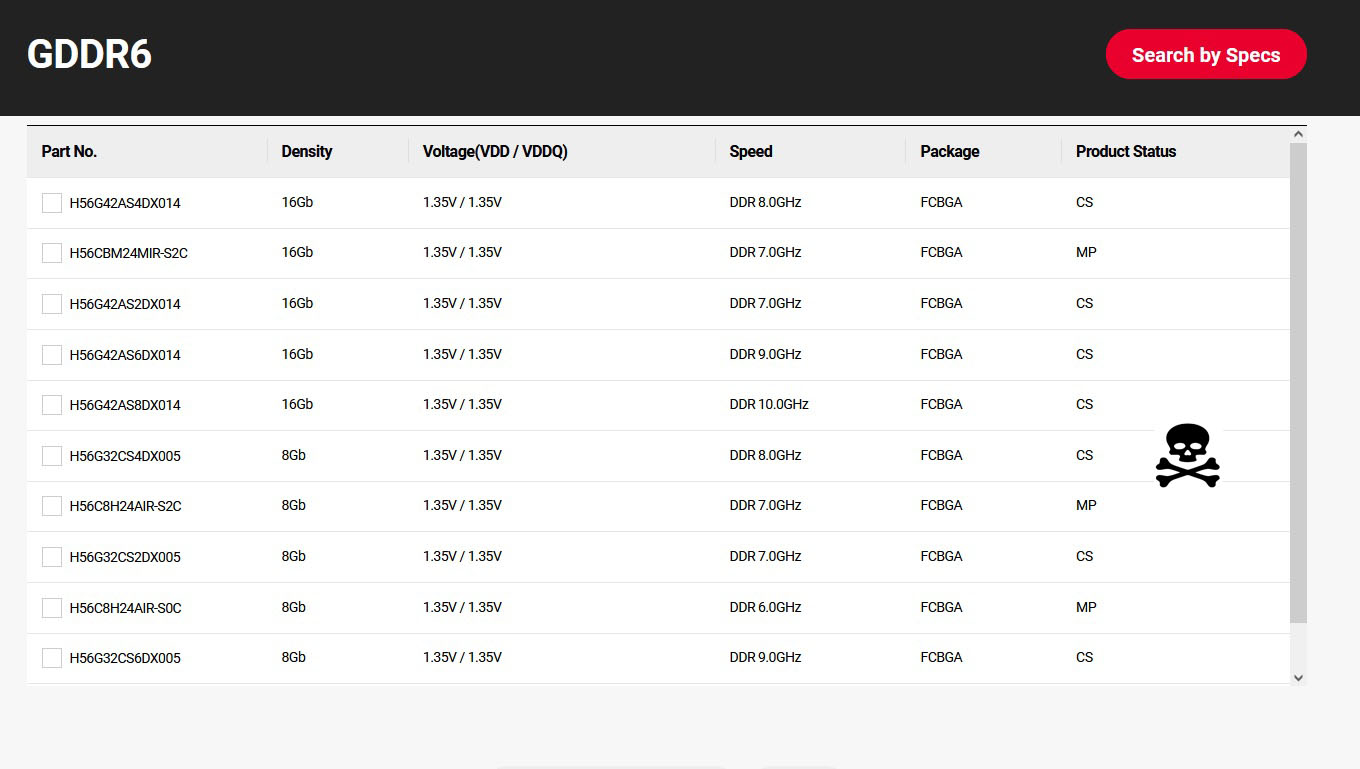Click the Density column header
This screenshot has height=769, width=1360.
click(x=306, y=152)
